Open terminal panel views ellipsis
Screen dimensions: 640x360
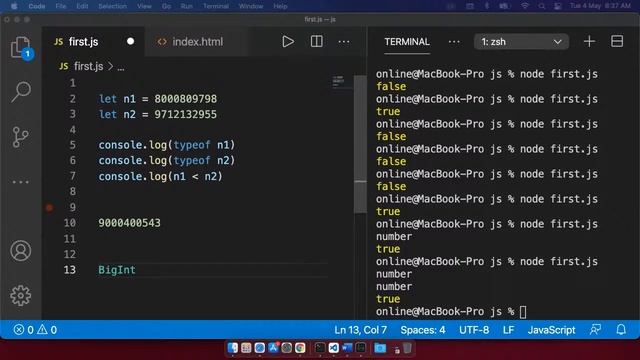pyautogui.click(x=454, y=42)
